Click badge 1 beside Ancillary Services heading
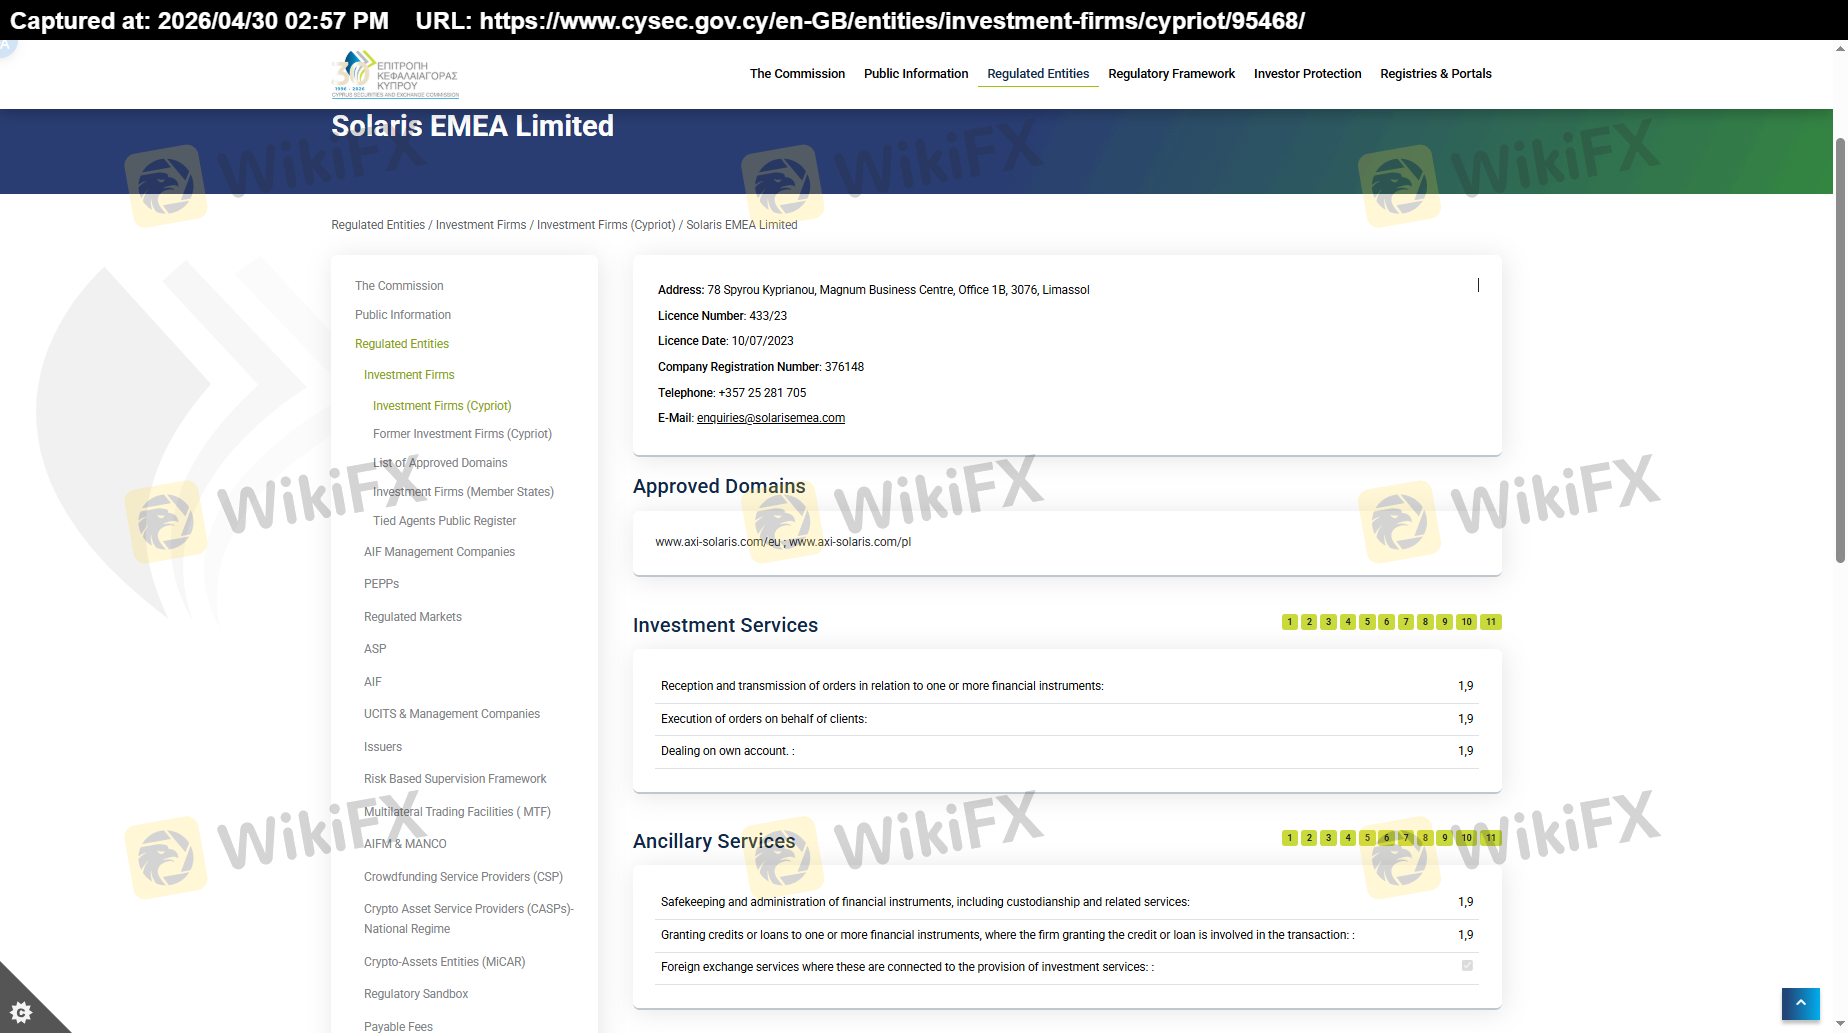Image resolution: width=1848 pixels, height=1033 pixels. tap(1290, 838)
